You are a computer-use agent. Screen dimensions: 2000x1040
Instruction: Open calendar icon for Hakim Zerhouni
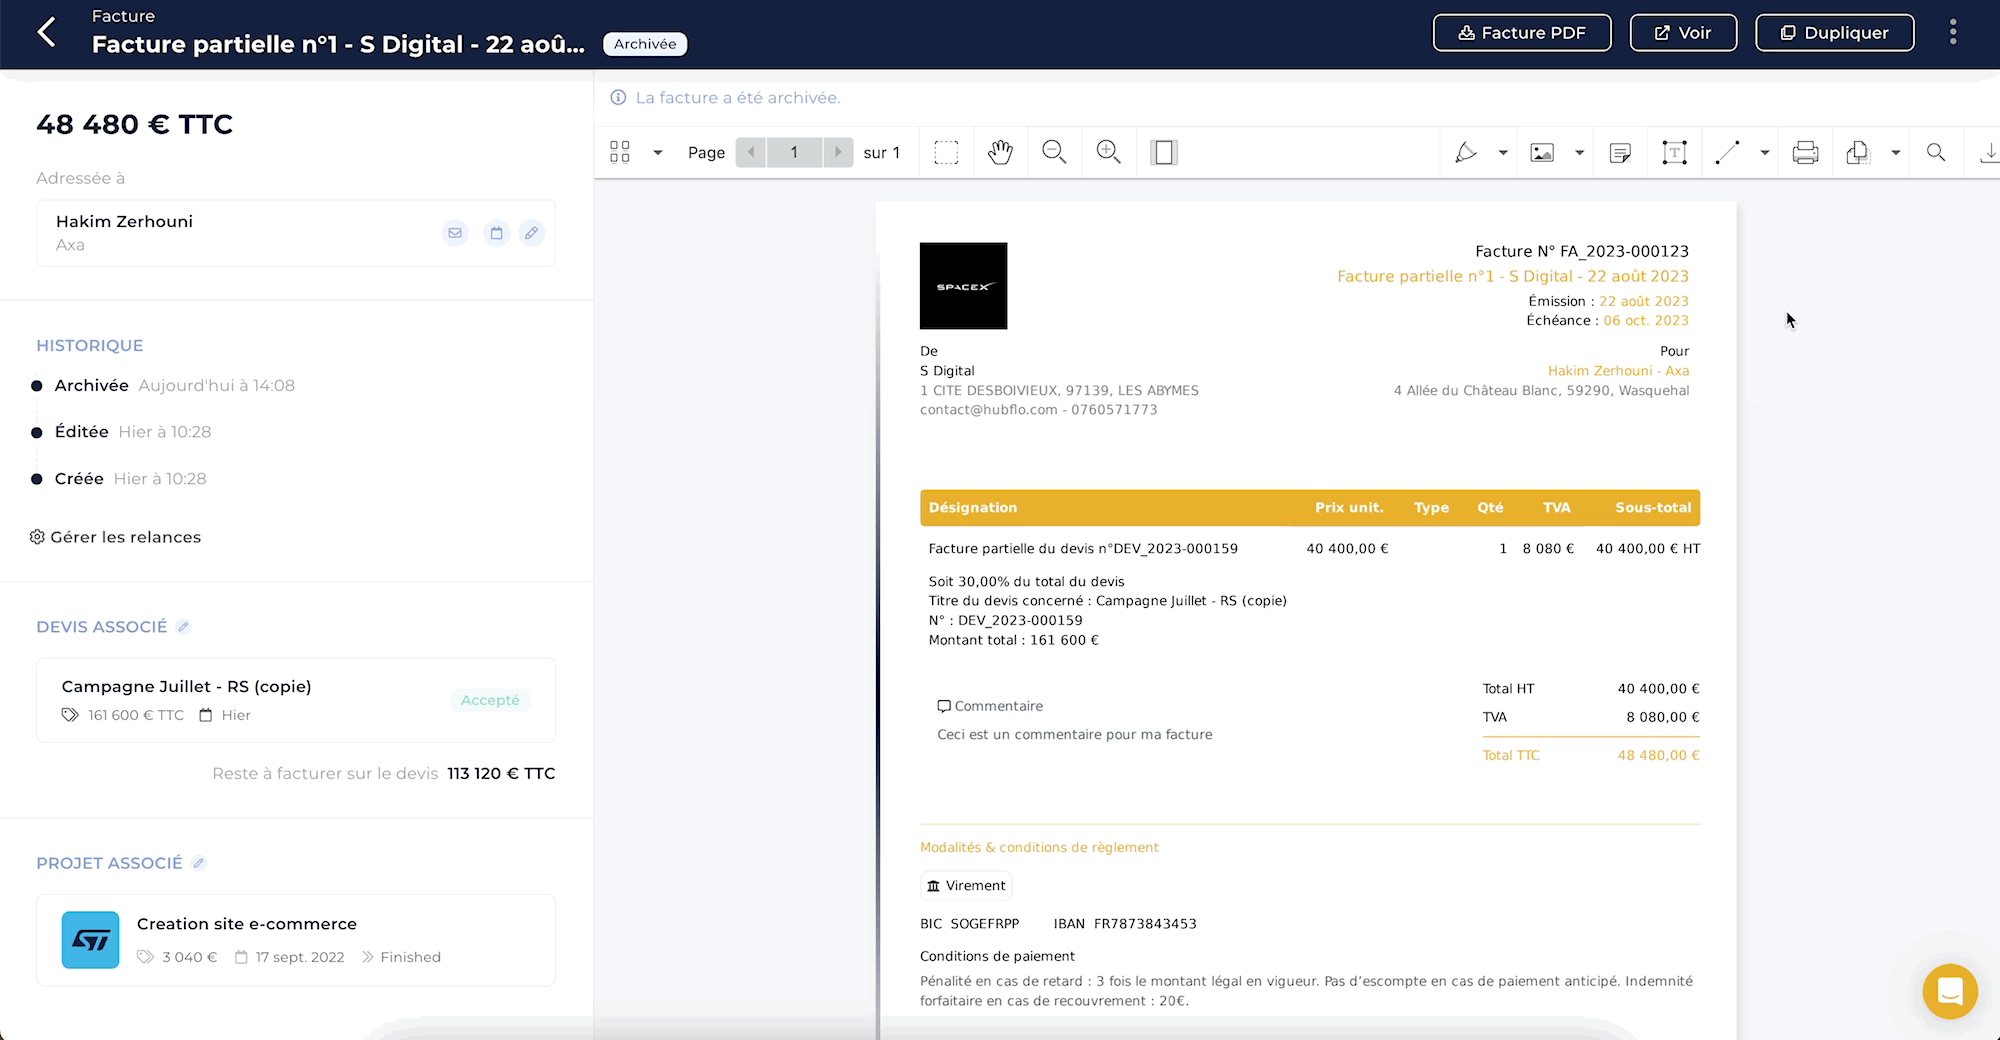pyautogui.click(x=496, y=233)
